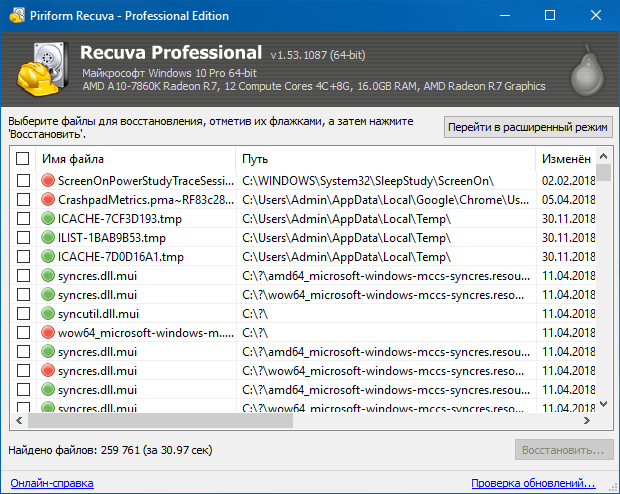Click green status dot of syncutil.dll.mui
This screenshot has width=620, height=494.
click(48, 314)
